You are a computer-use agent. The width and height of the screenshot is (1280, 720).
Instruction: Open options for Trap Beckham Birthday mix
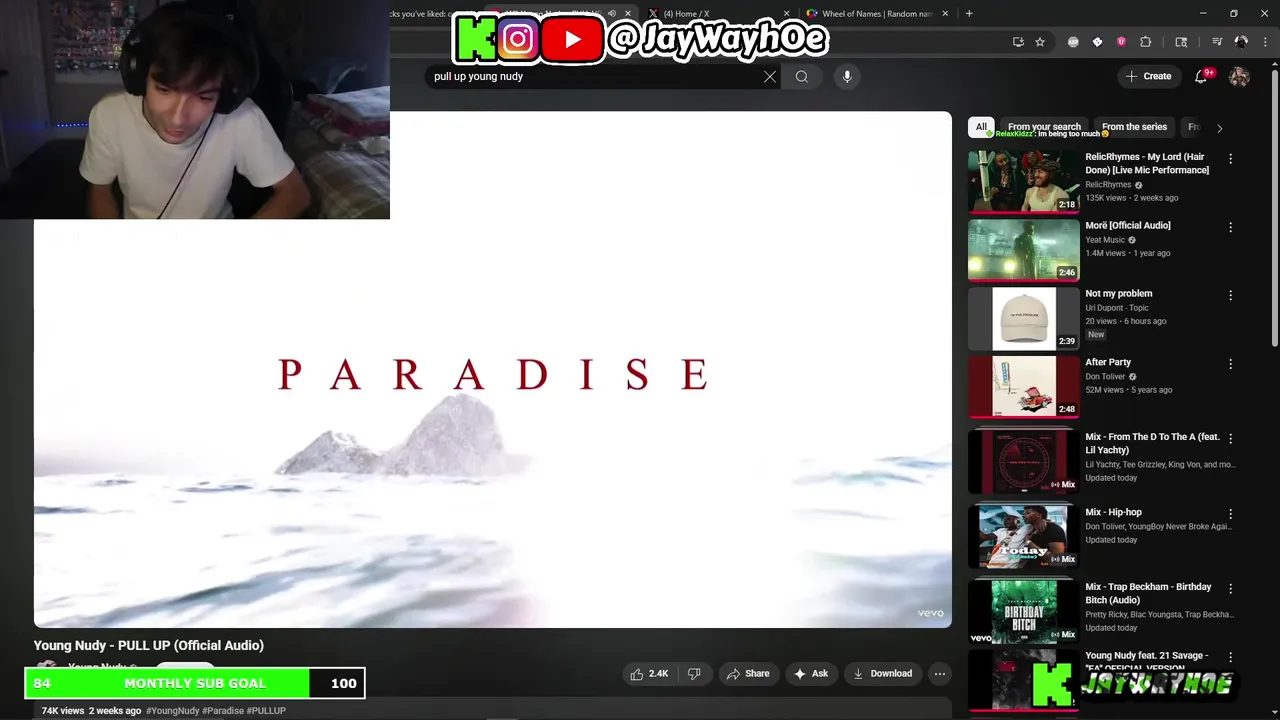[1230, 589]
